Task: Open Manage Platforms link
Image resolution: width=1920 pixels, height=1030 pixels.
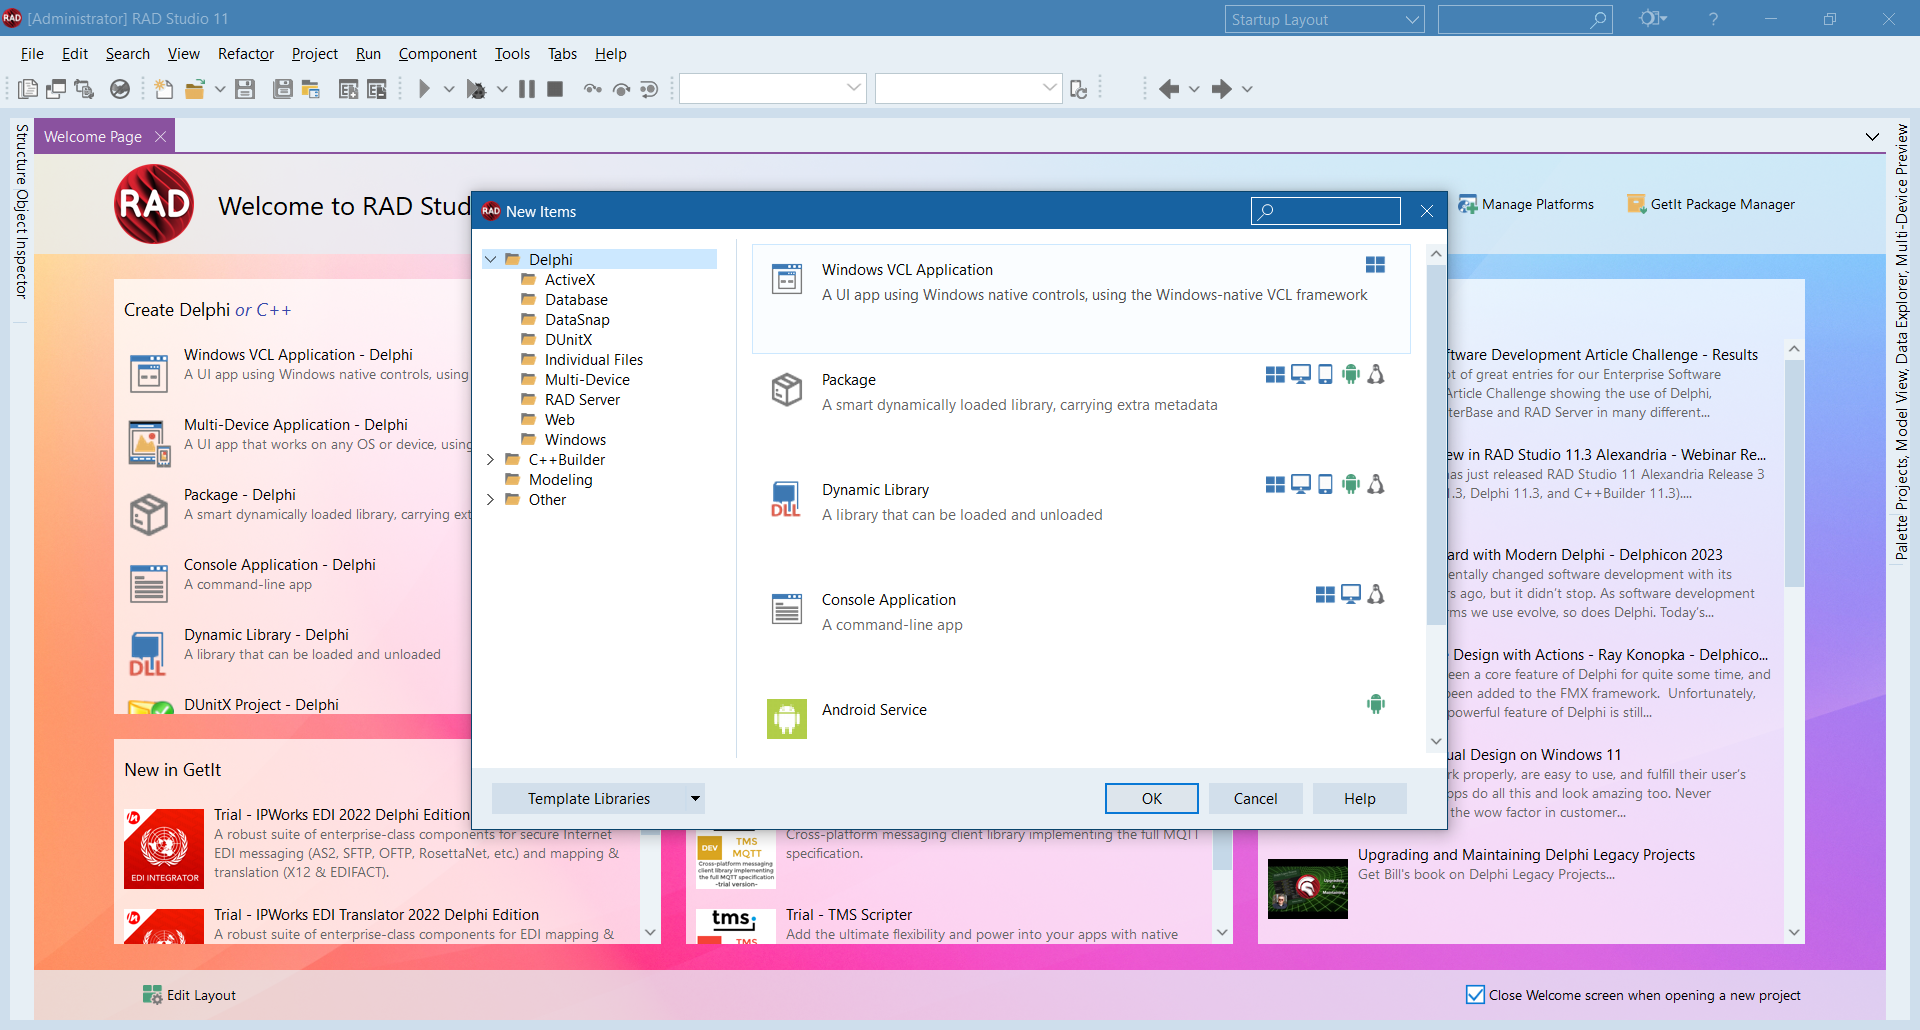Action: click(x=1526, y=204)
